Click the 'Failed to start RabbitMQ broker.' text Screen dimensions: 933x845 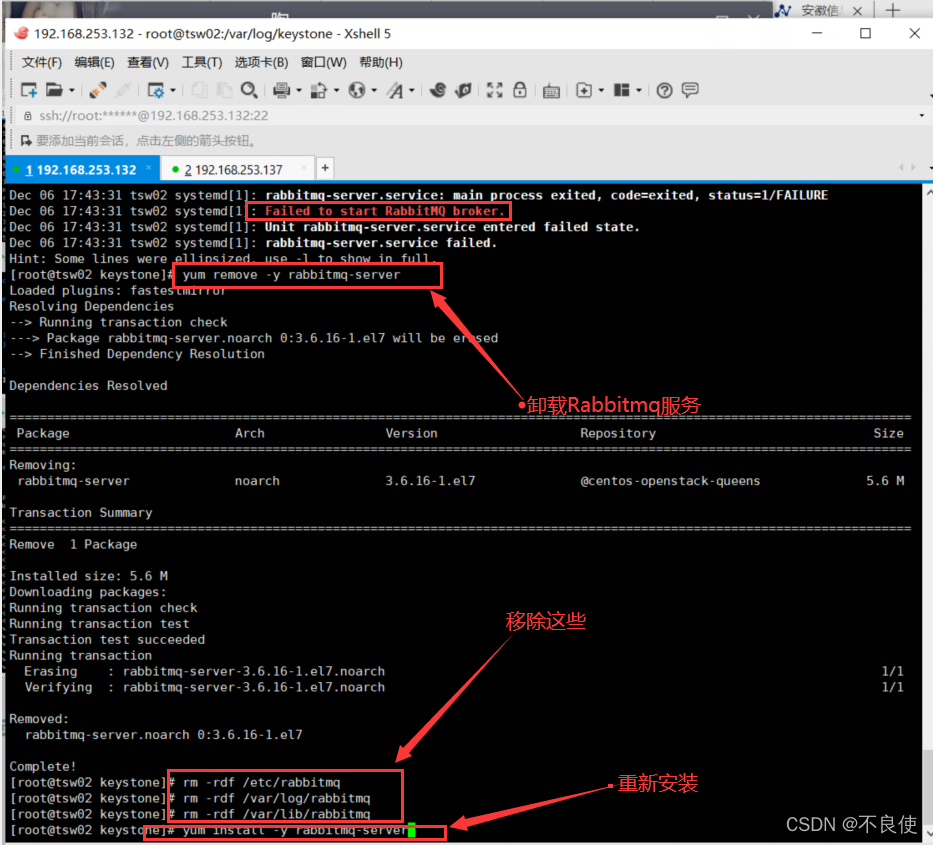384,211
